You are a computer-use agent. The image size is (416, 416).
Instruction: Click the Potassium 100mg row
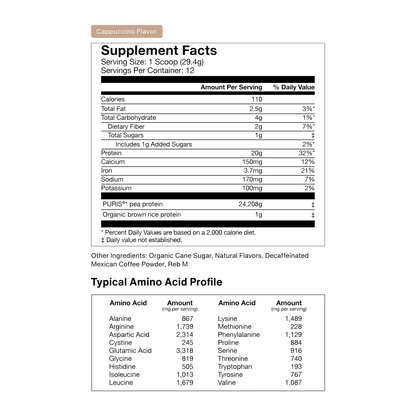(x=208, y=188)
